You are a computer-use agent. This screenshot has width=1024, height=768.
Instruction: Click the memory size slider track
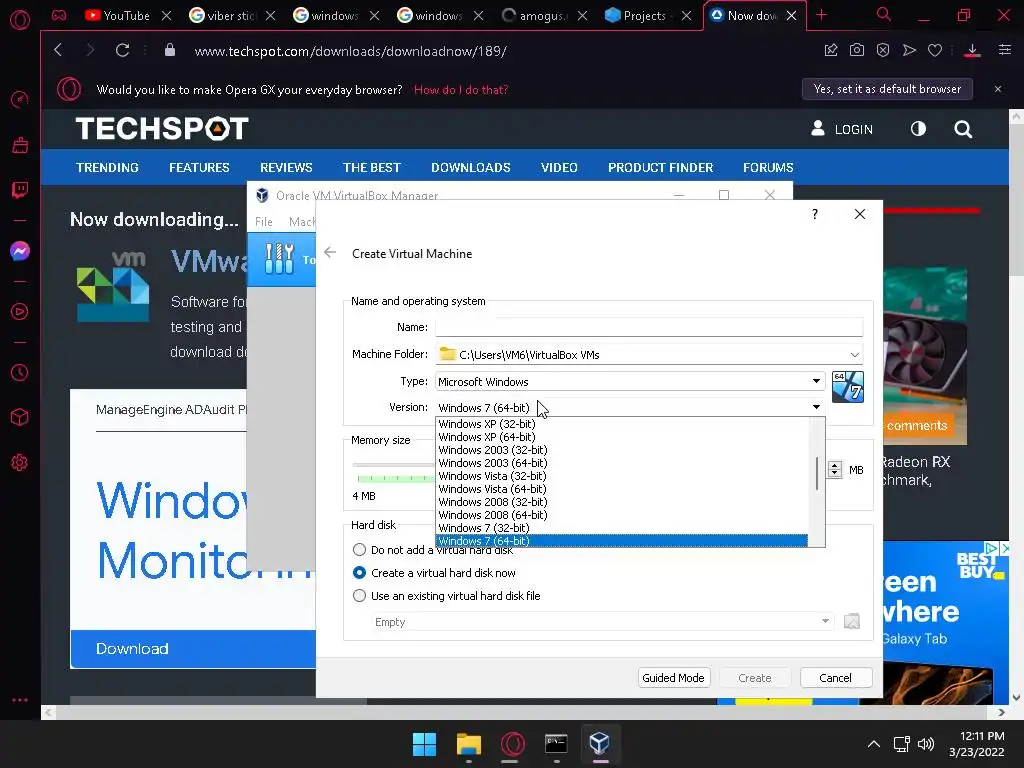click(394, 465)
